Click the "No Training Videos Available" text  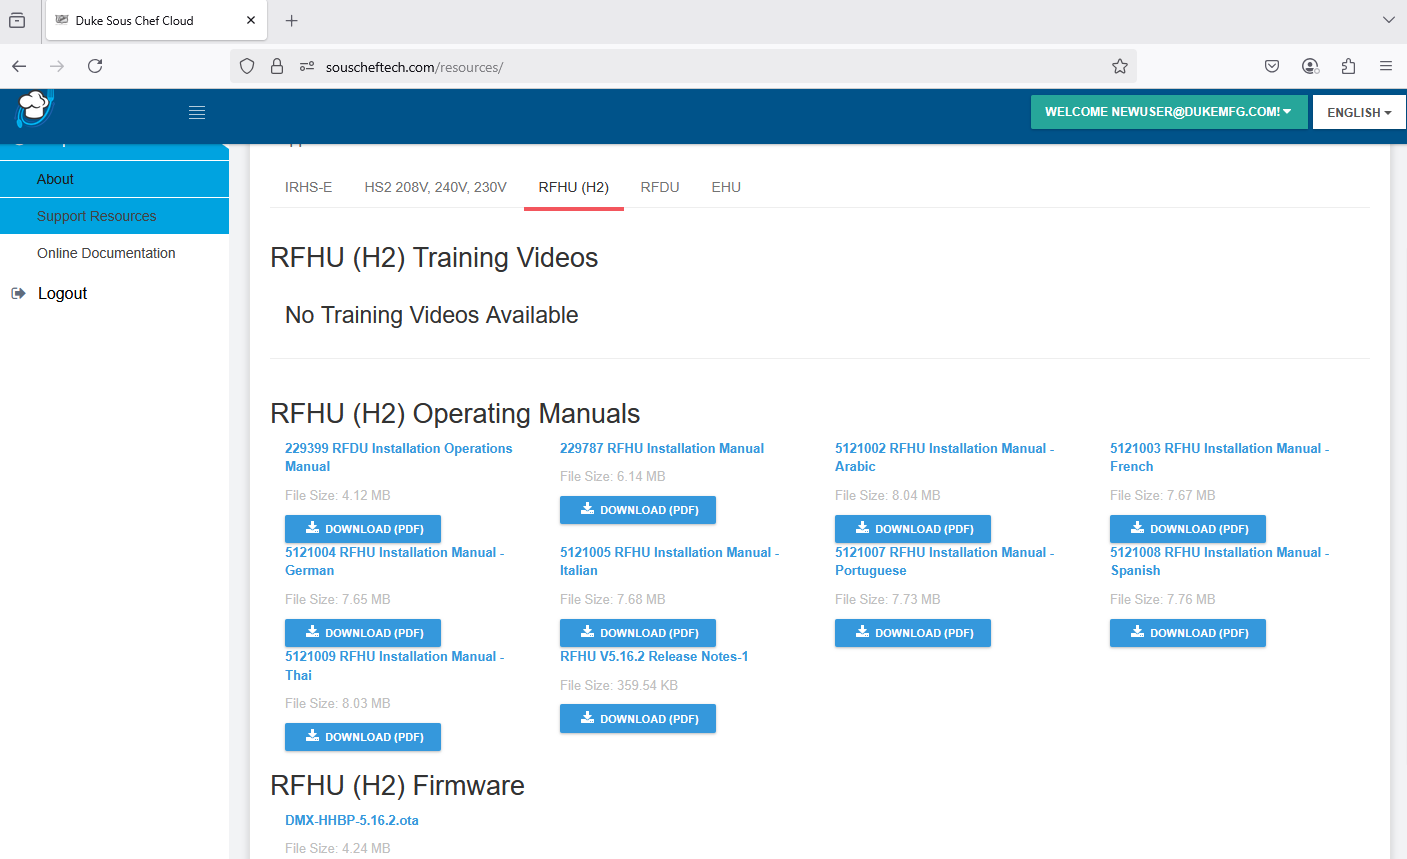pyautogui.click(x=432, y=315)
